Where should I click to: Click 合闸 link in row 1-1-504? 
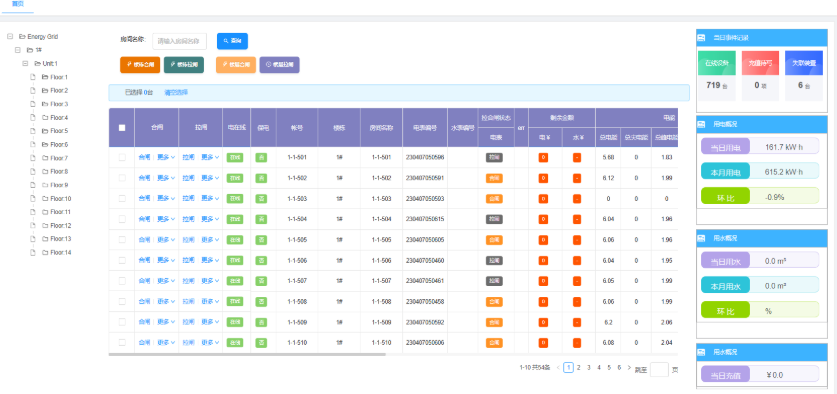(x=144, y=219)
